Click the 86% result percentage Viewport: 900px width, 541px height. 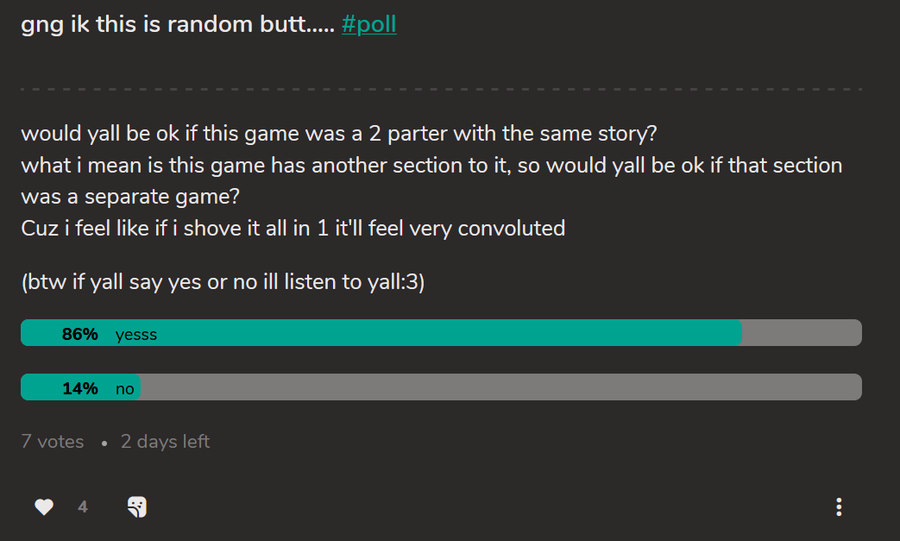coord(80,334)
